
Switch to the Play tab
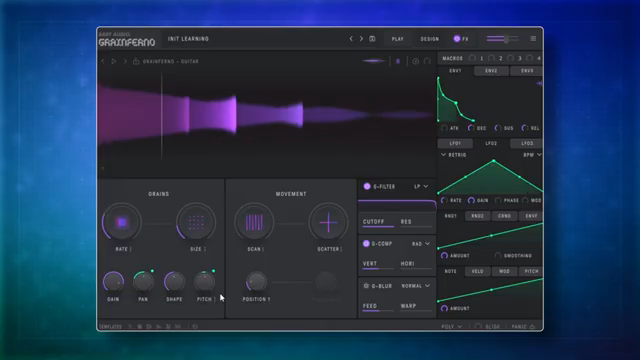click(398, 39)
